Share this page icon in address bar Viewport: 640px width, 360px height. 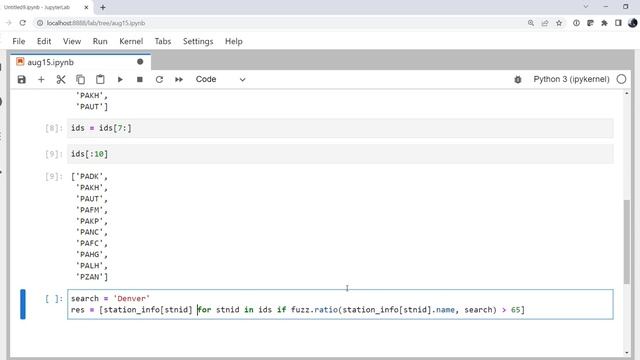(544, 23)
